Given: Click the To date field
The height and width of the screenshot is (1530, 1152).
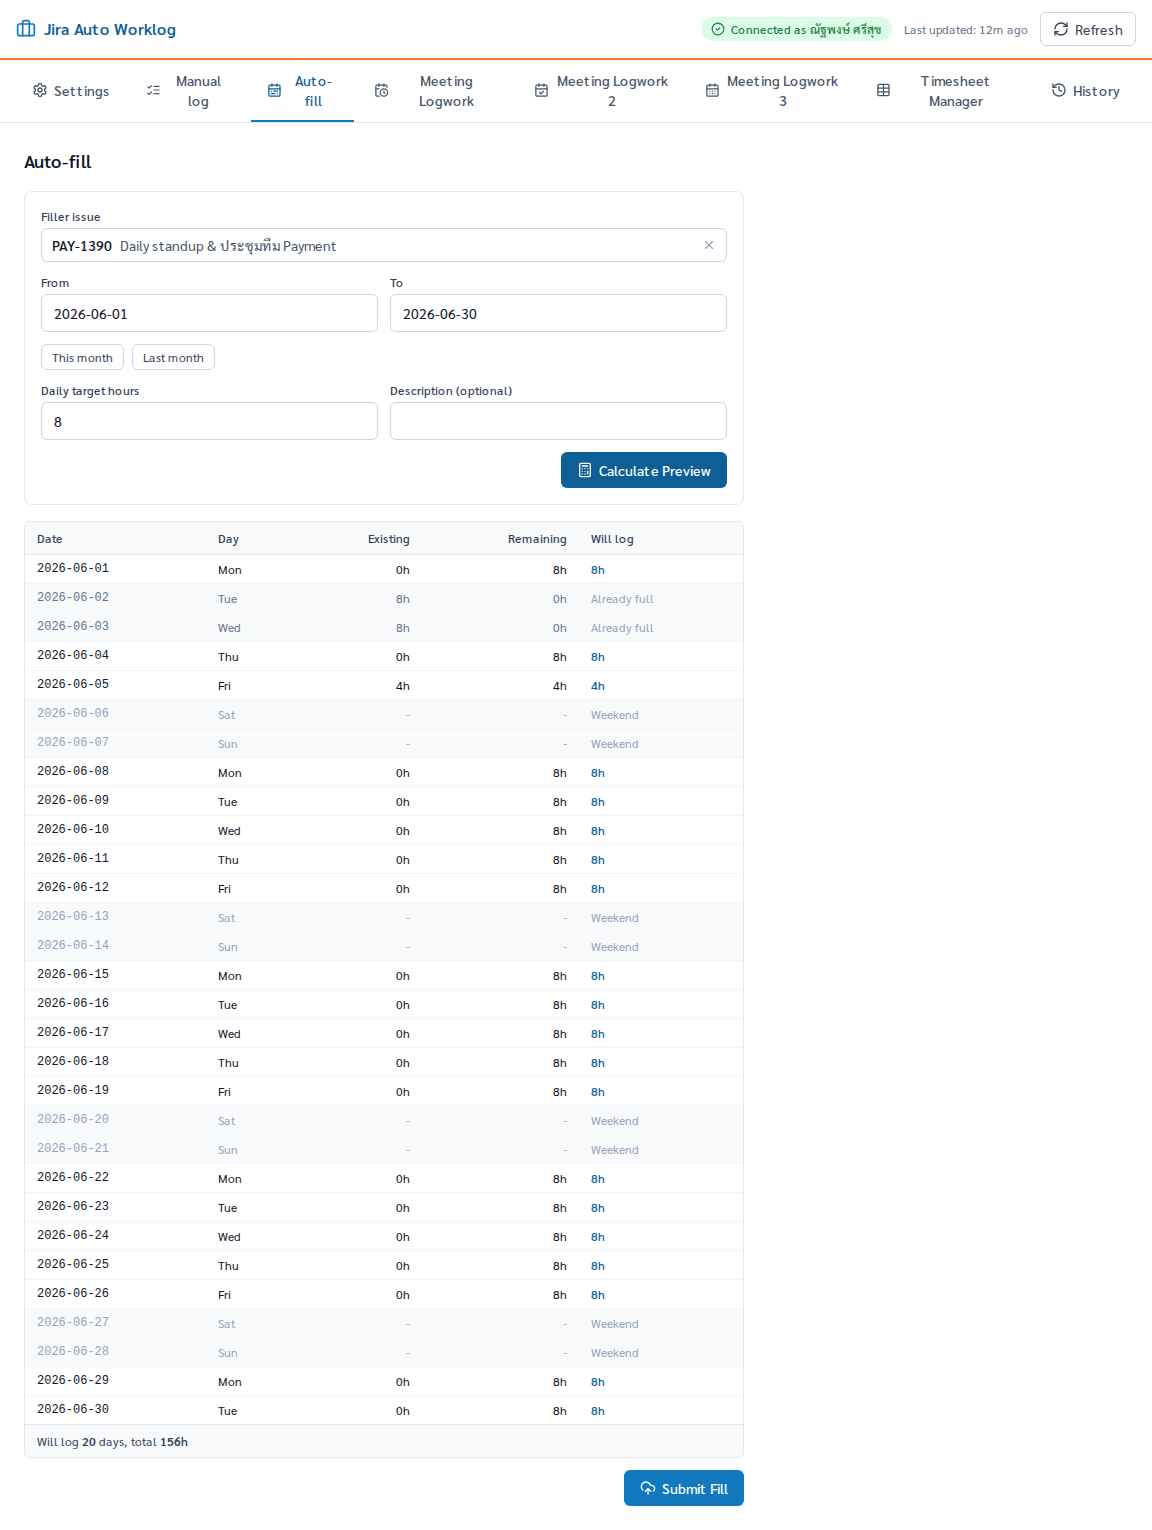Looking at the screenshot, I should click(558, 313).
